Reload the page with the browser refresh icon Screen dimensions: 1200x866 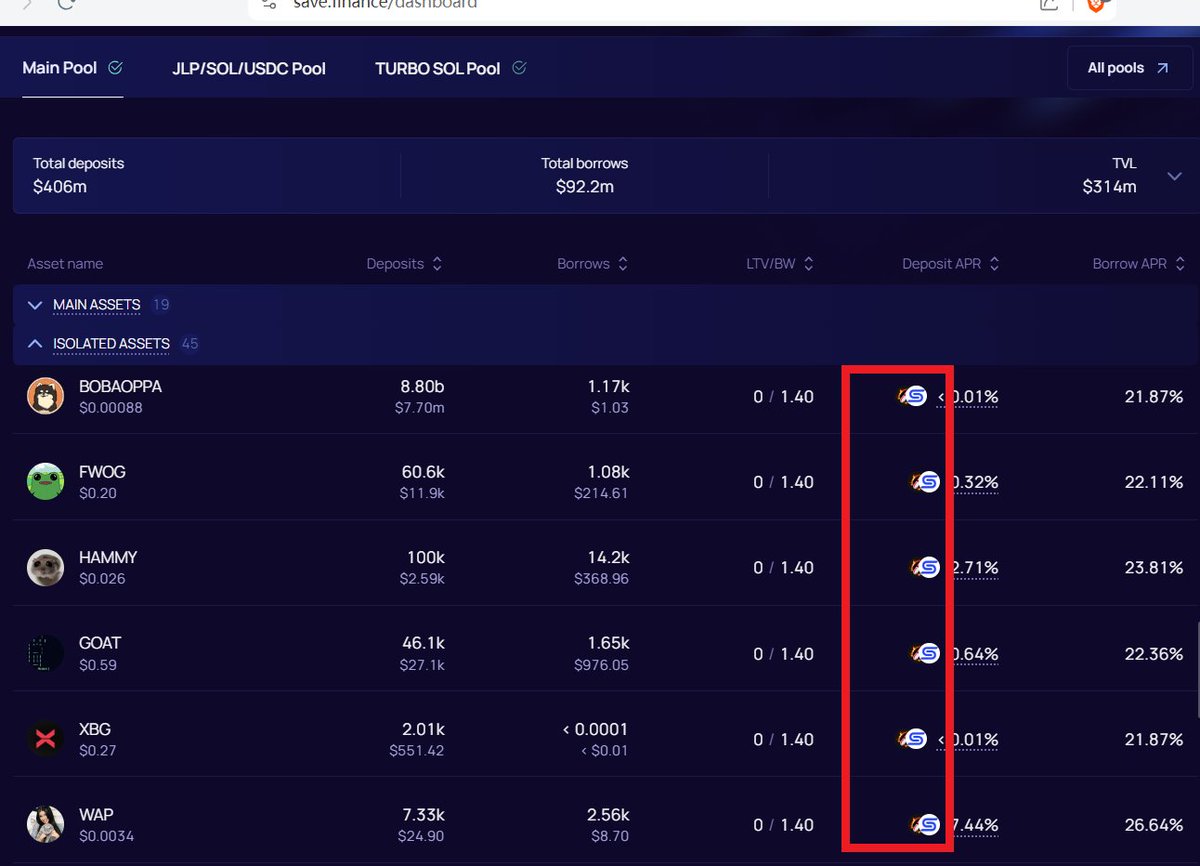click(66, 4)
